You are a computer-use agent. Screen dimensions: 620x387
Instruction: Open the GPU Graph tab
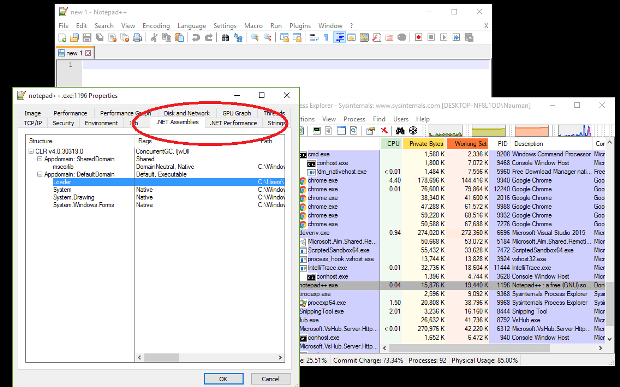pos(236,113)
